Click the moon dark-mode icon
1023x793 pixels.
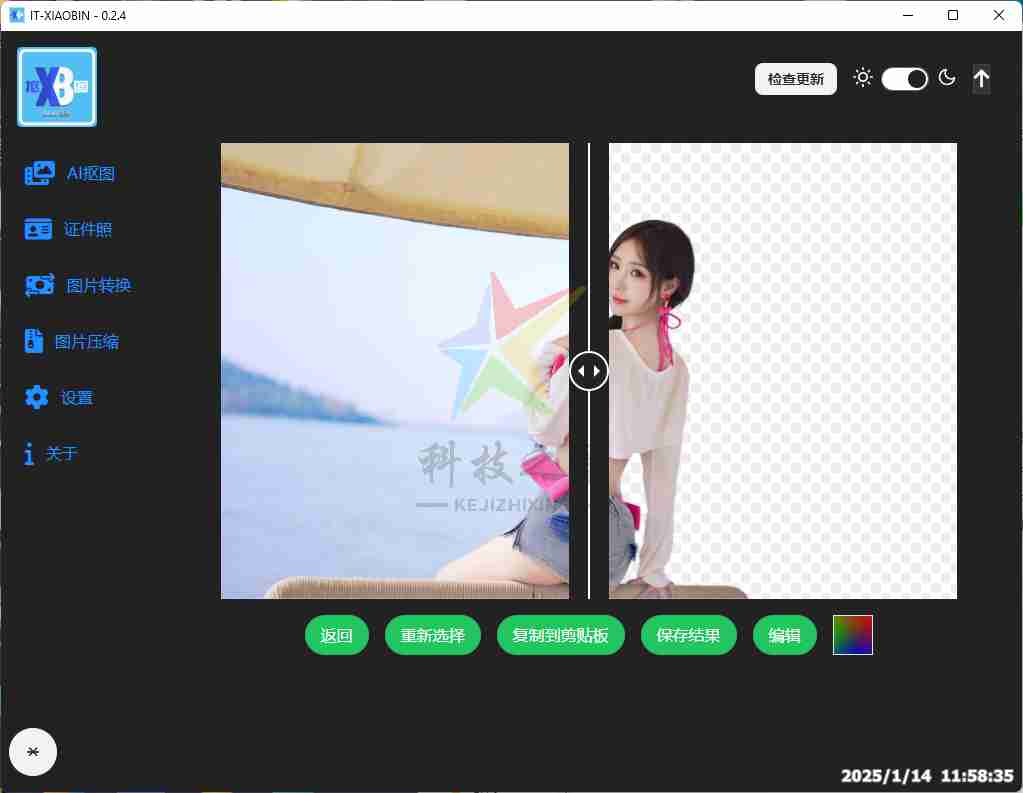click(x=947, y=78)
